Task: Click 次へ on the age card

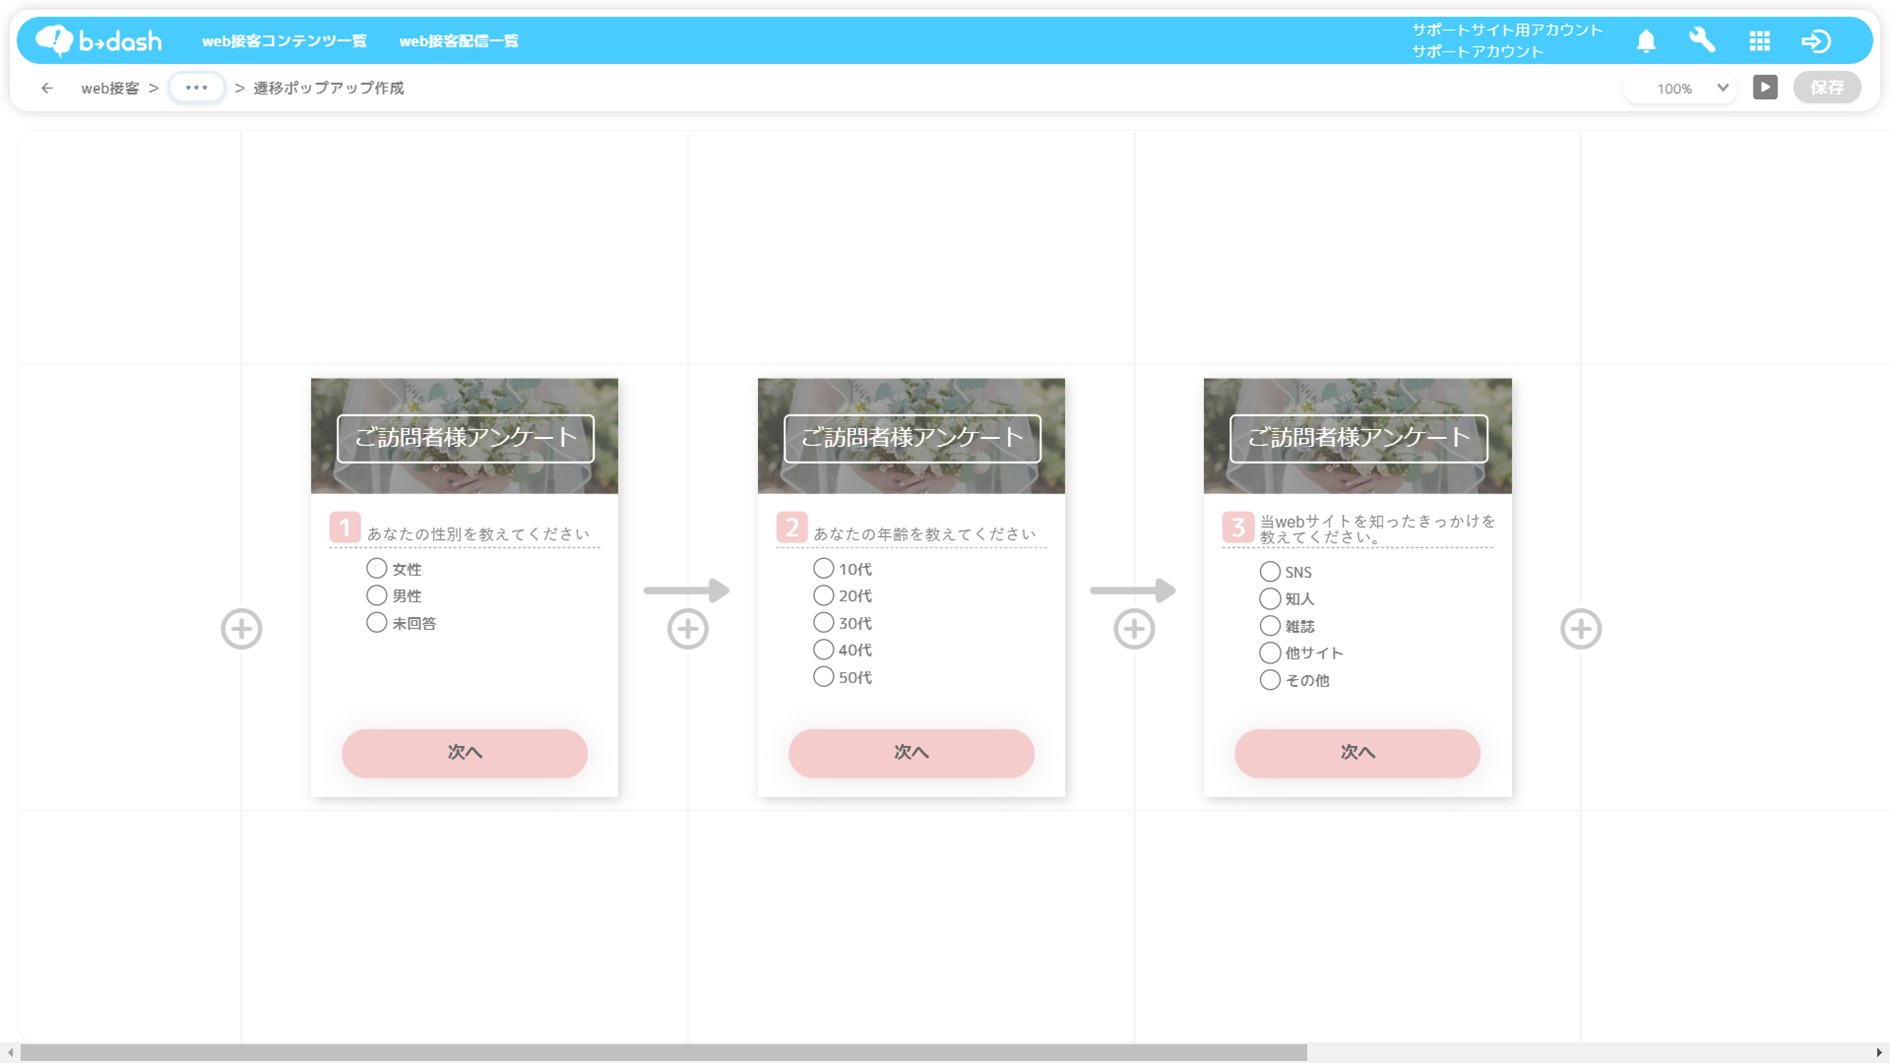Action: point(911,753)
